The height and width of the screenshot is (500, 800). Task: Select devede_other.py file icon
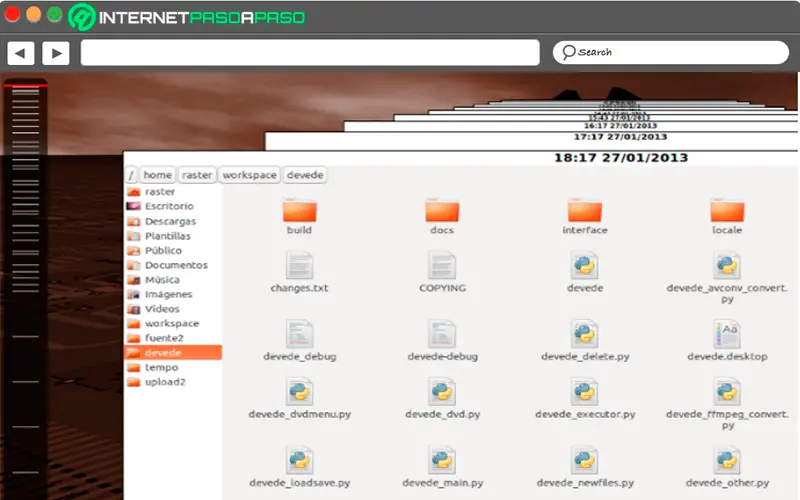click(x=727, y=460)
